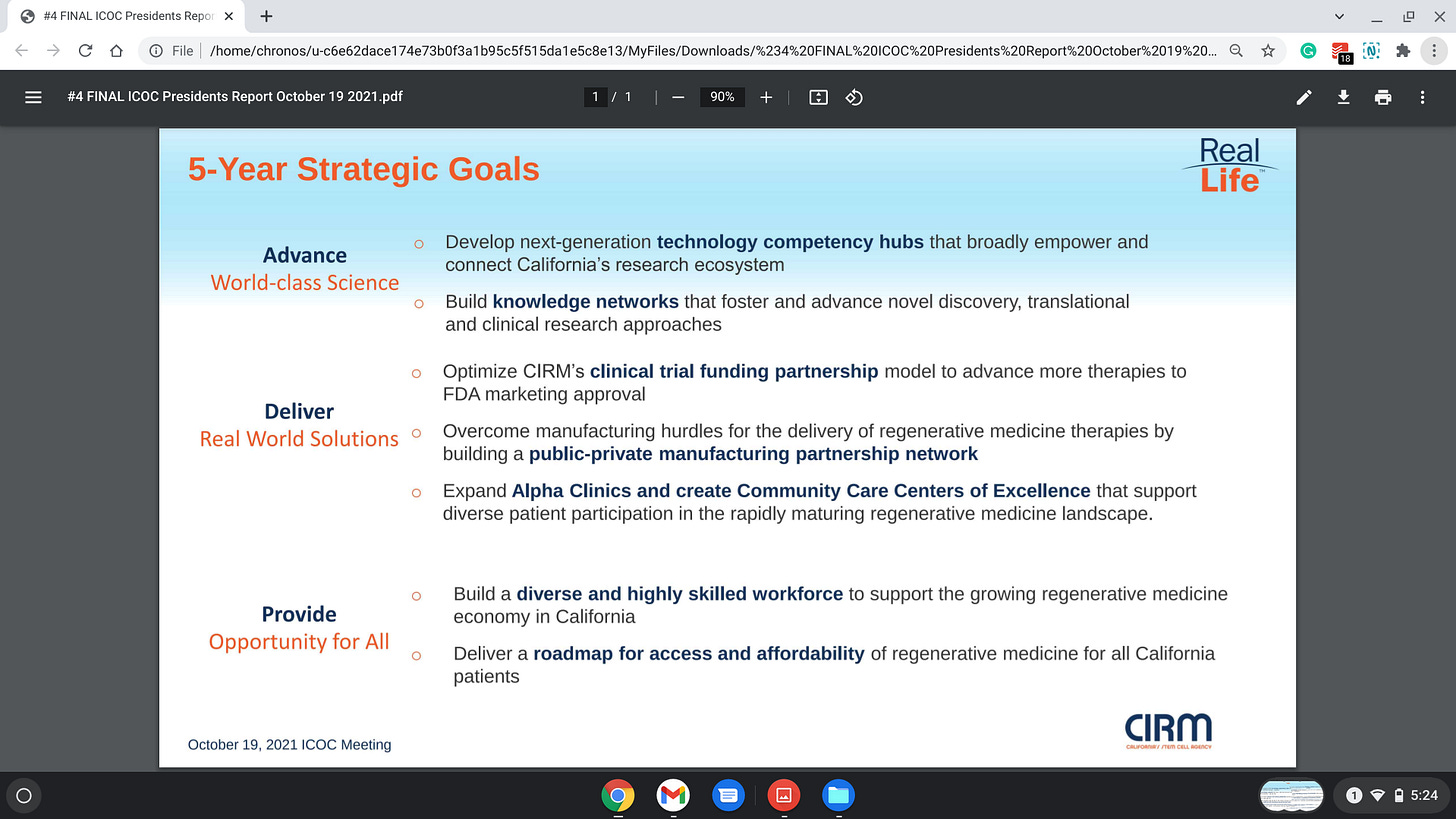Click the PDF file name title
The image size is (1456, 819).
click(x=235, y=97)
